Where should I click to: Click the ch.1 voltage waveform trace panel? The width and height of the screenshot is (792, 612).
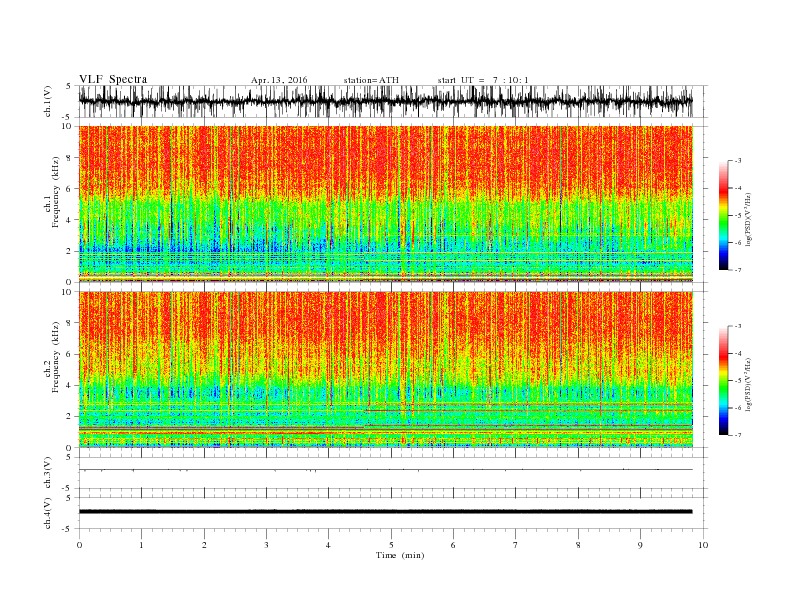393,101
